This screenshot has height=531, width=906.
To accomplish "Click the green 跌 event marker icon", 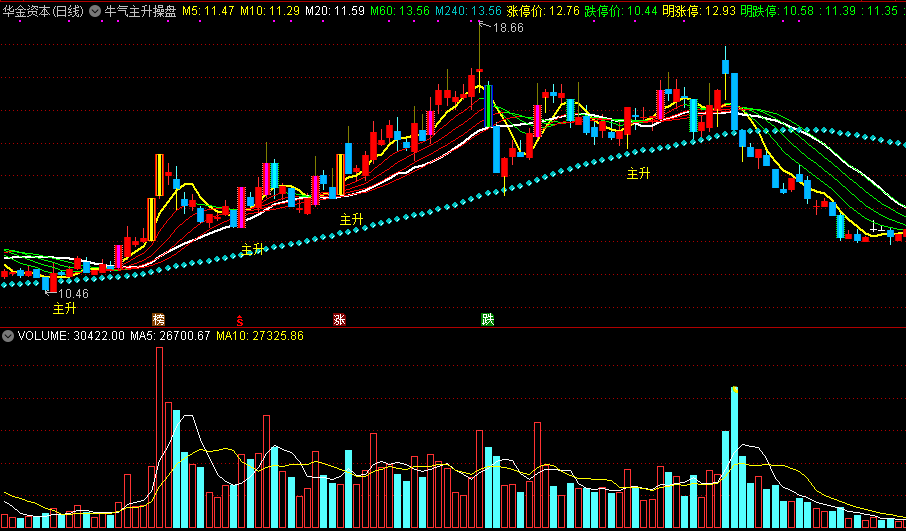I will click(488, 320).
